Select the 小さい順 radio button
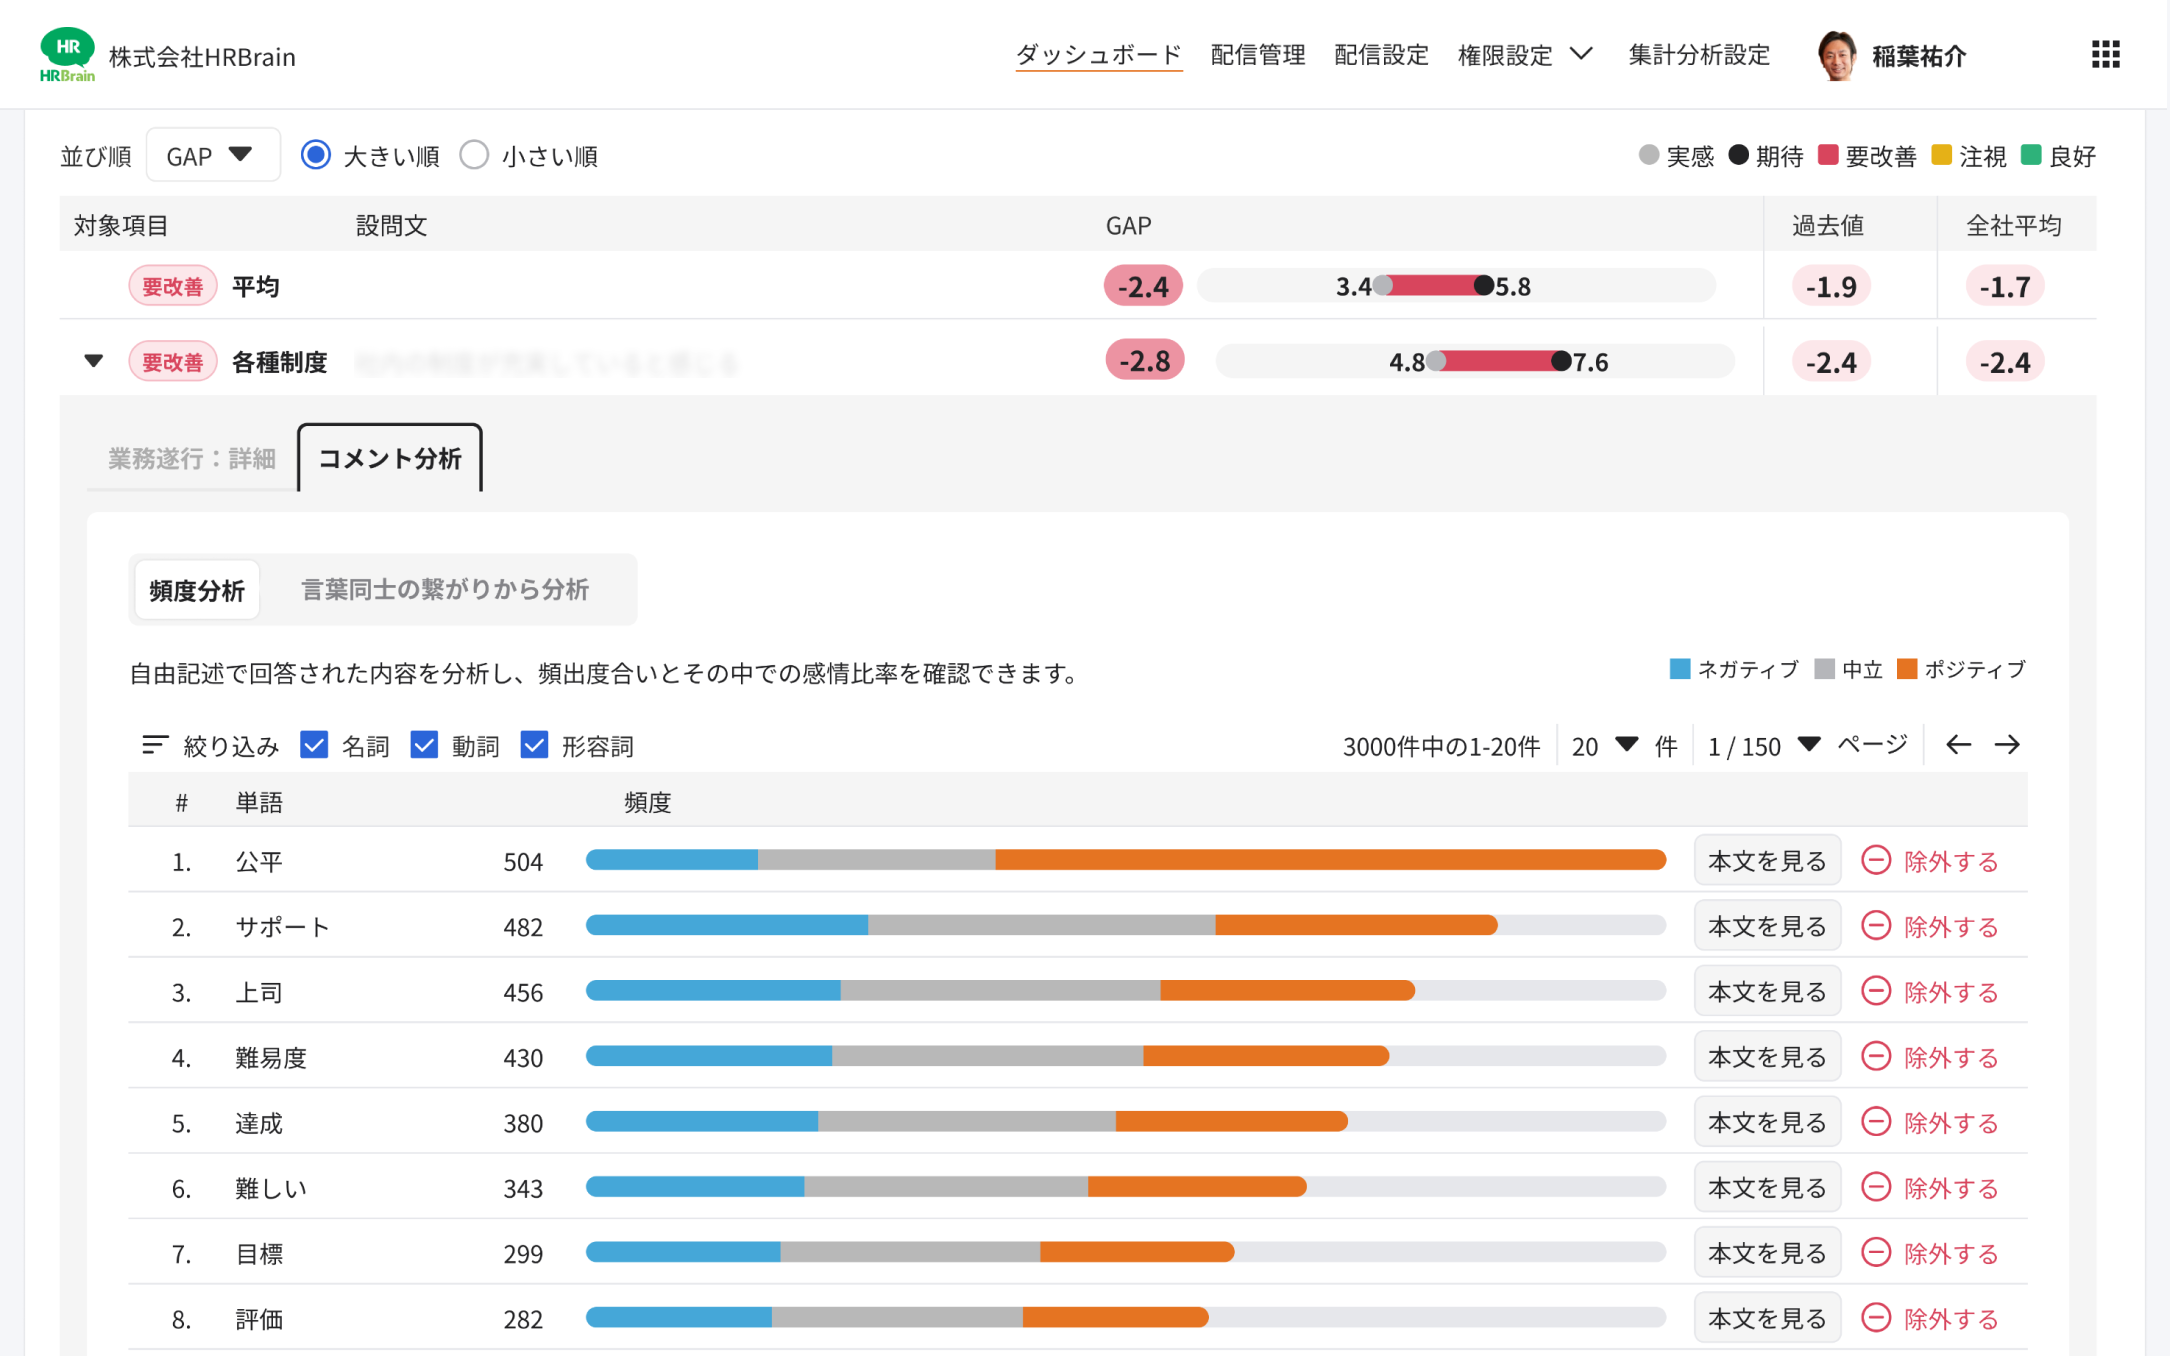Image resolution: width=2170 pixels, height=1356 pixels. point(474,156)
